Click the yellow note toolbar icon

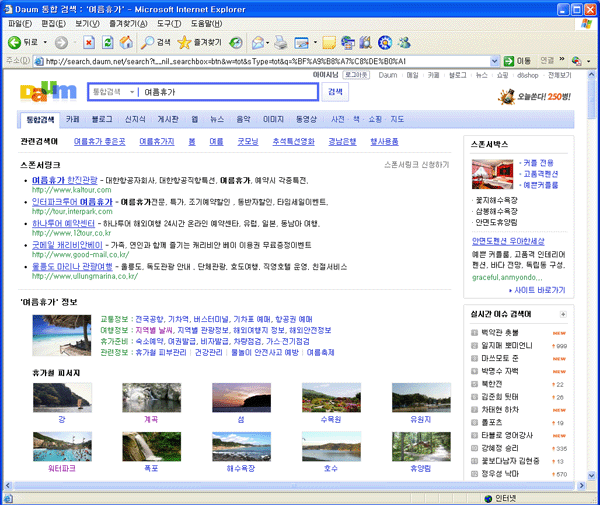click(x=329, y=42)
